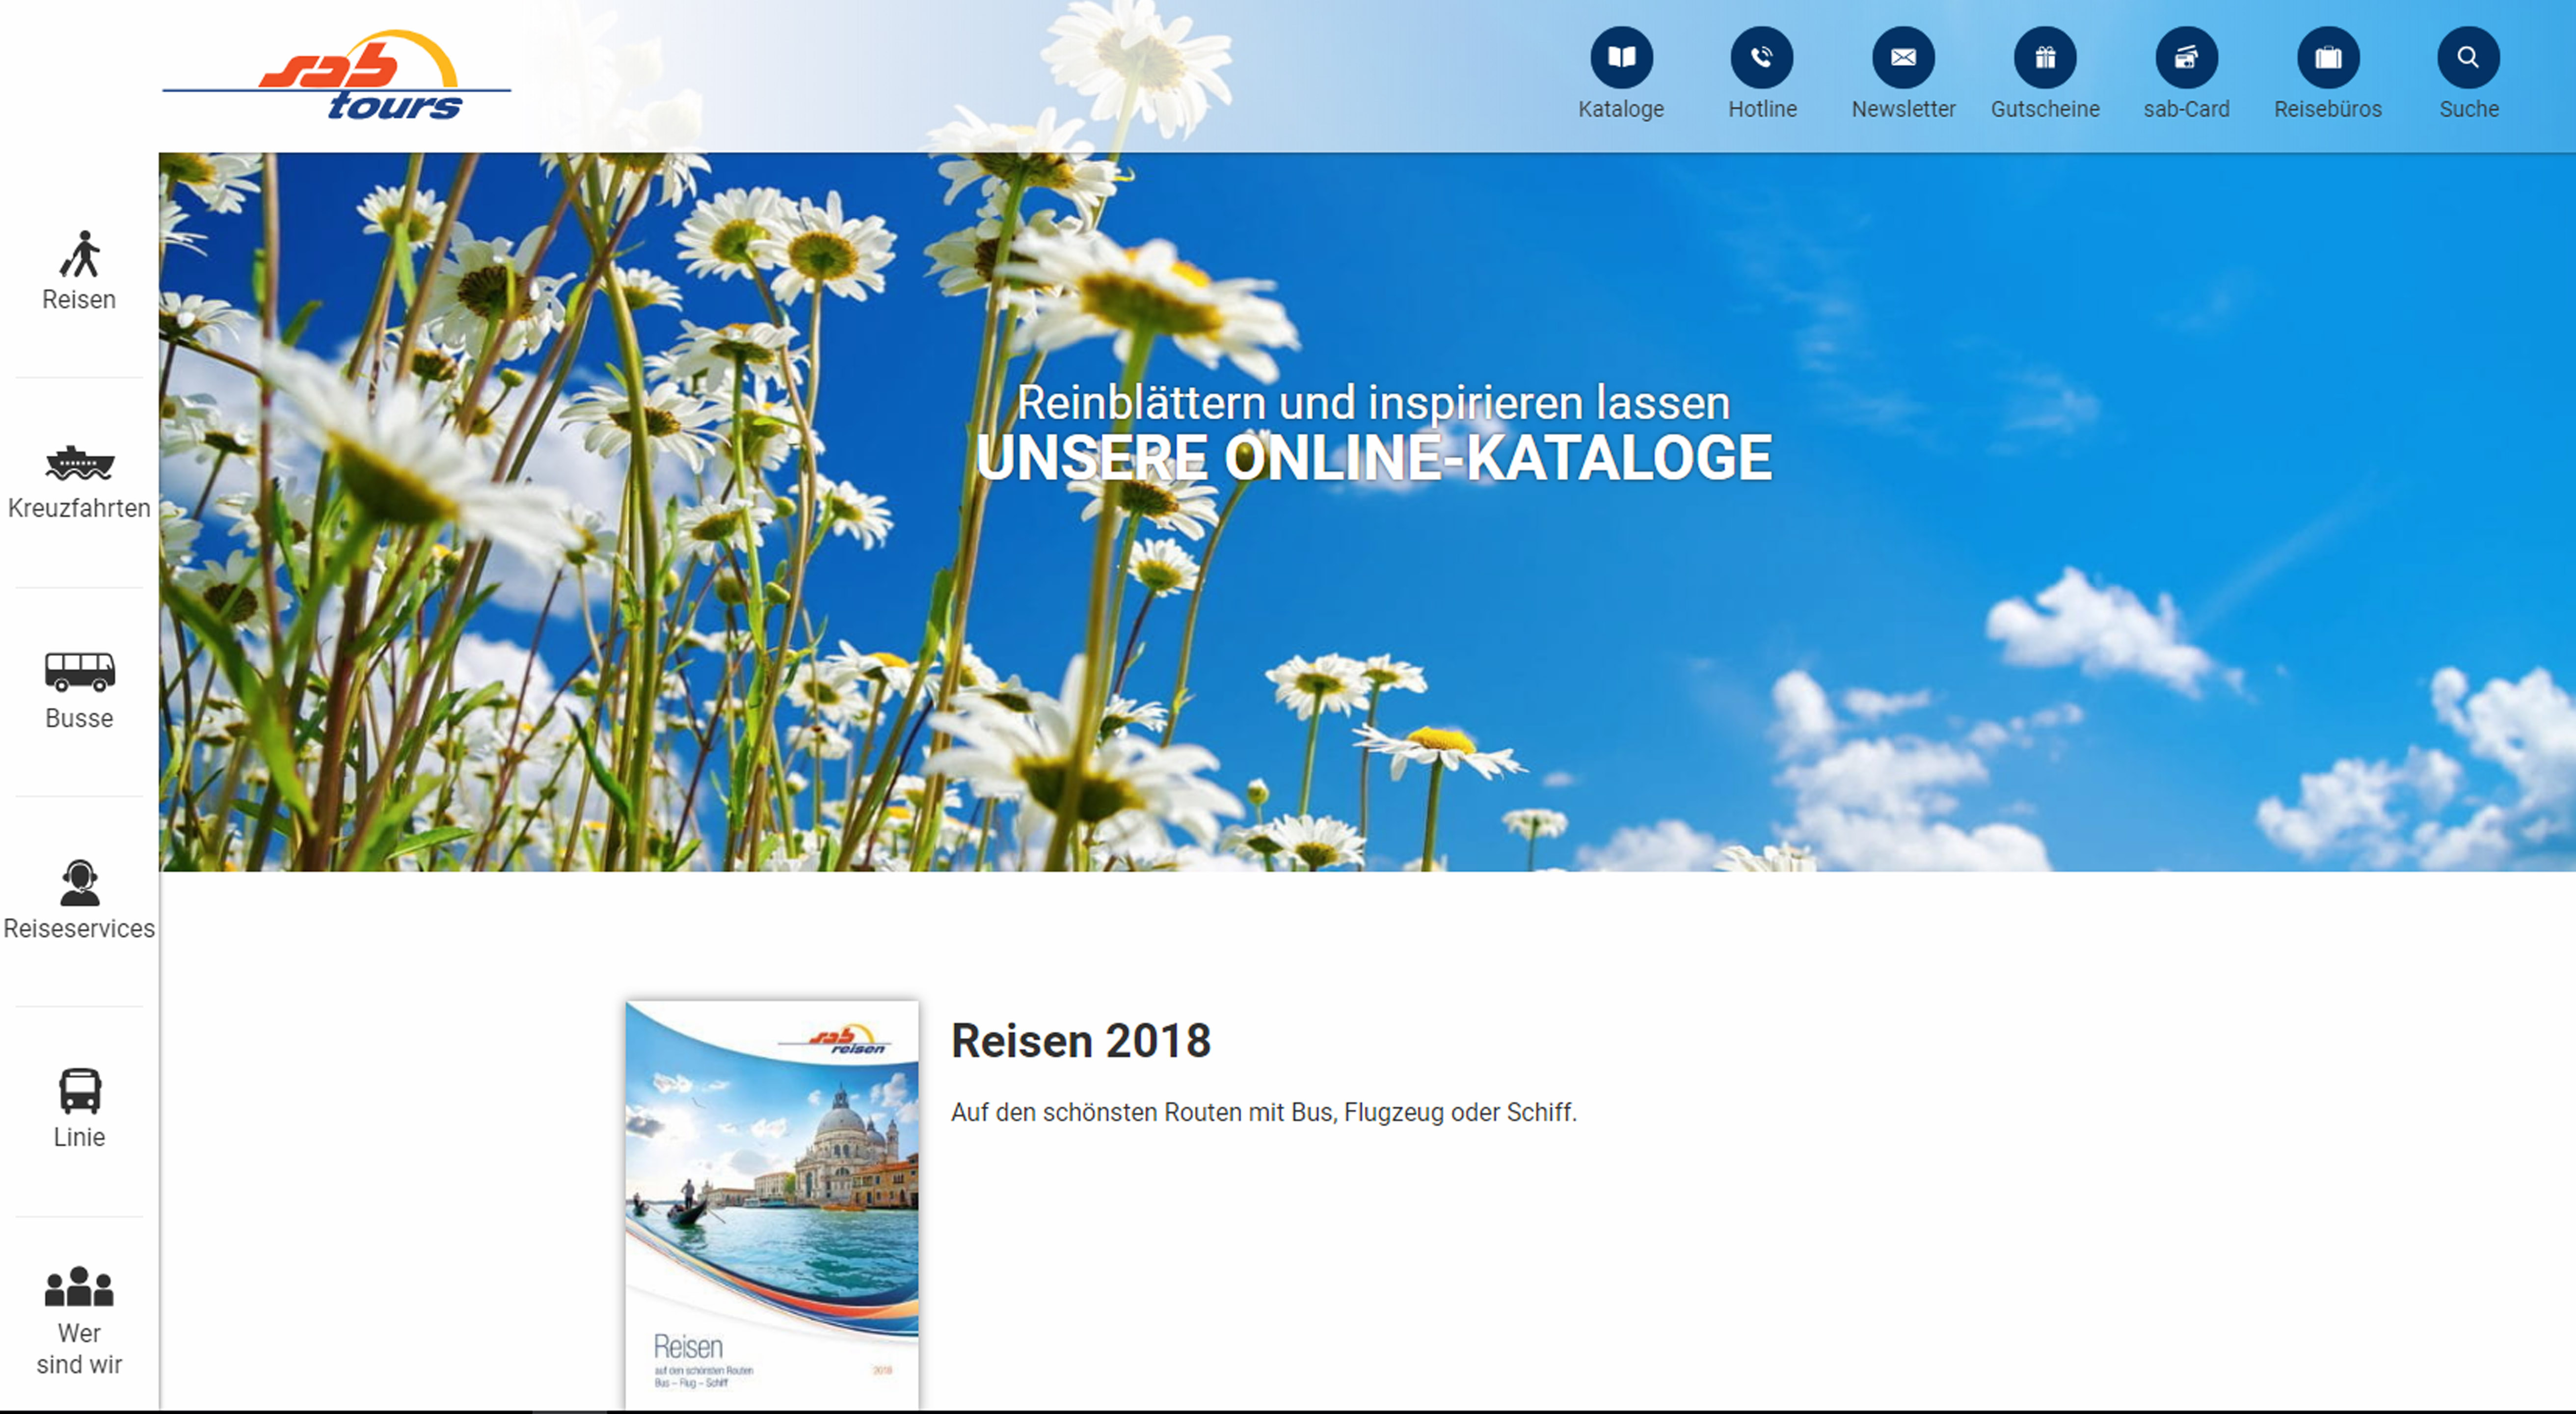Click the Kataloge book icon

pyautogui.click(x=1621, y=57)
